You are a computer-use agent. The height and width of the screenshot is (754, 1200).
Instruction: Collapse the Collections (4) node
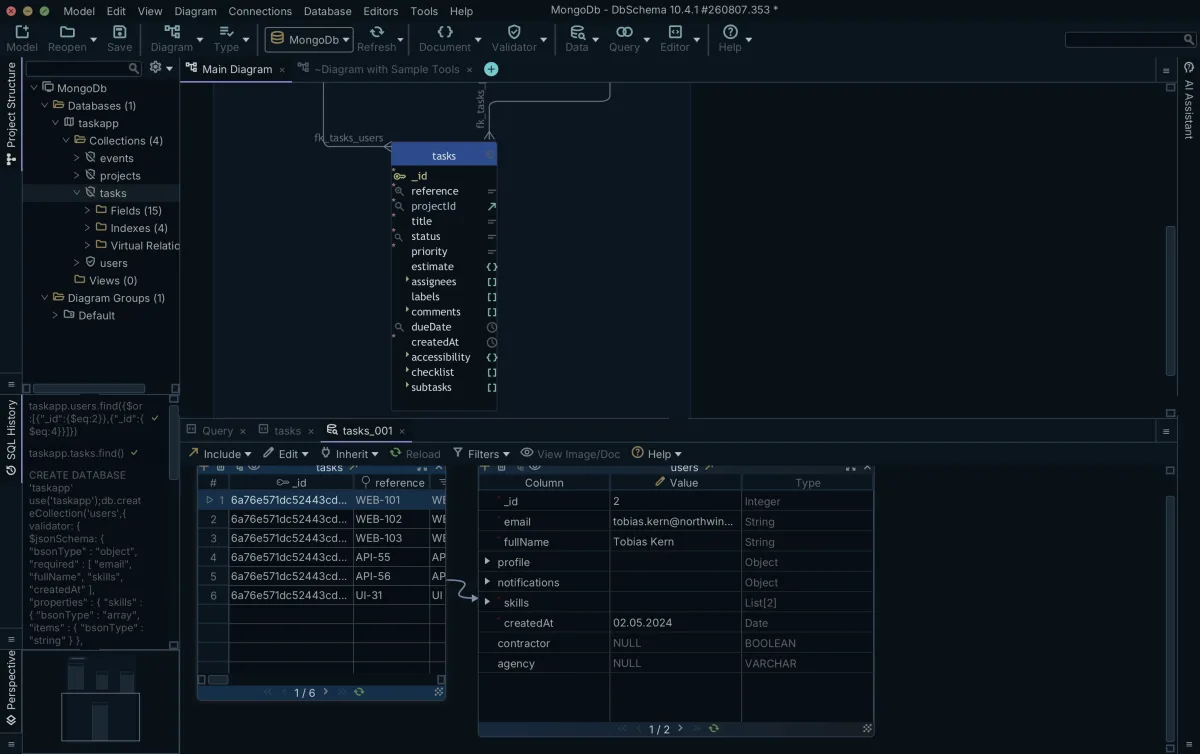tap(66, 140)
